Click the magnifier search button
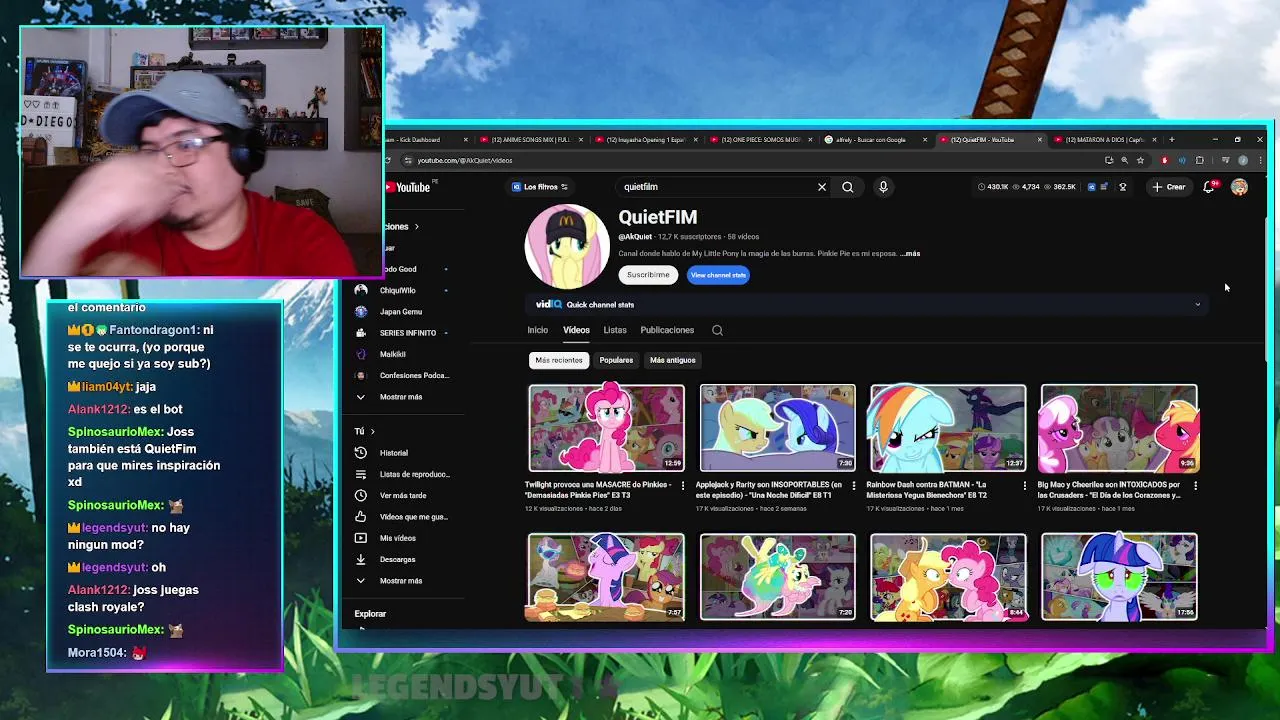 pyautogui.click(x=847, y=187)
